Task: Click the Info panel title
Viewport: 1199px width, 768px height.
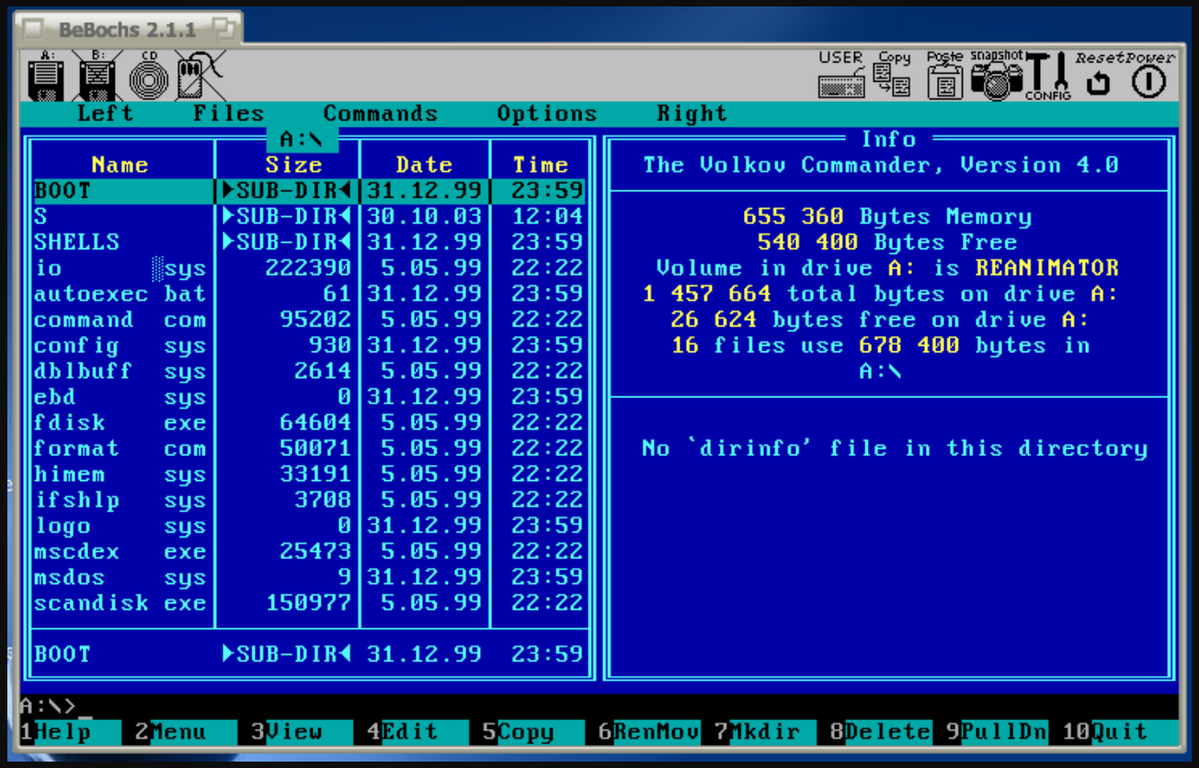Action: [x=889, y=139]
